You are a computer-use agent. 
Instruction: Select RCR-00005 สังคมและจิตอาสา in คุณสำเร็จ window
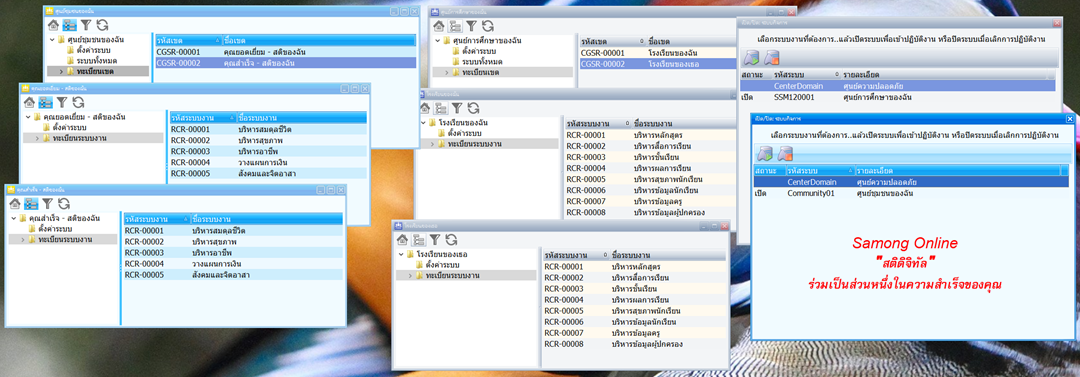click(x=233, y=275)
